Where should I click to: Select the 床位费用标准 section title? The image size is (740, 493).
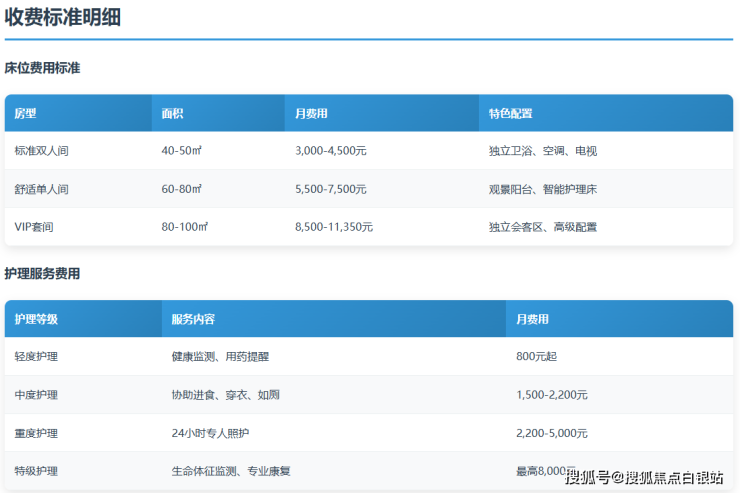(x=42, y=69)
